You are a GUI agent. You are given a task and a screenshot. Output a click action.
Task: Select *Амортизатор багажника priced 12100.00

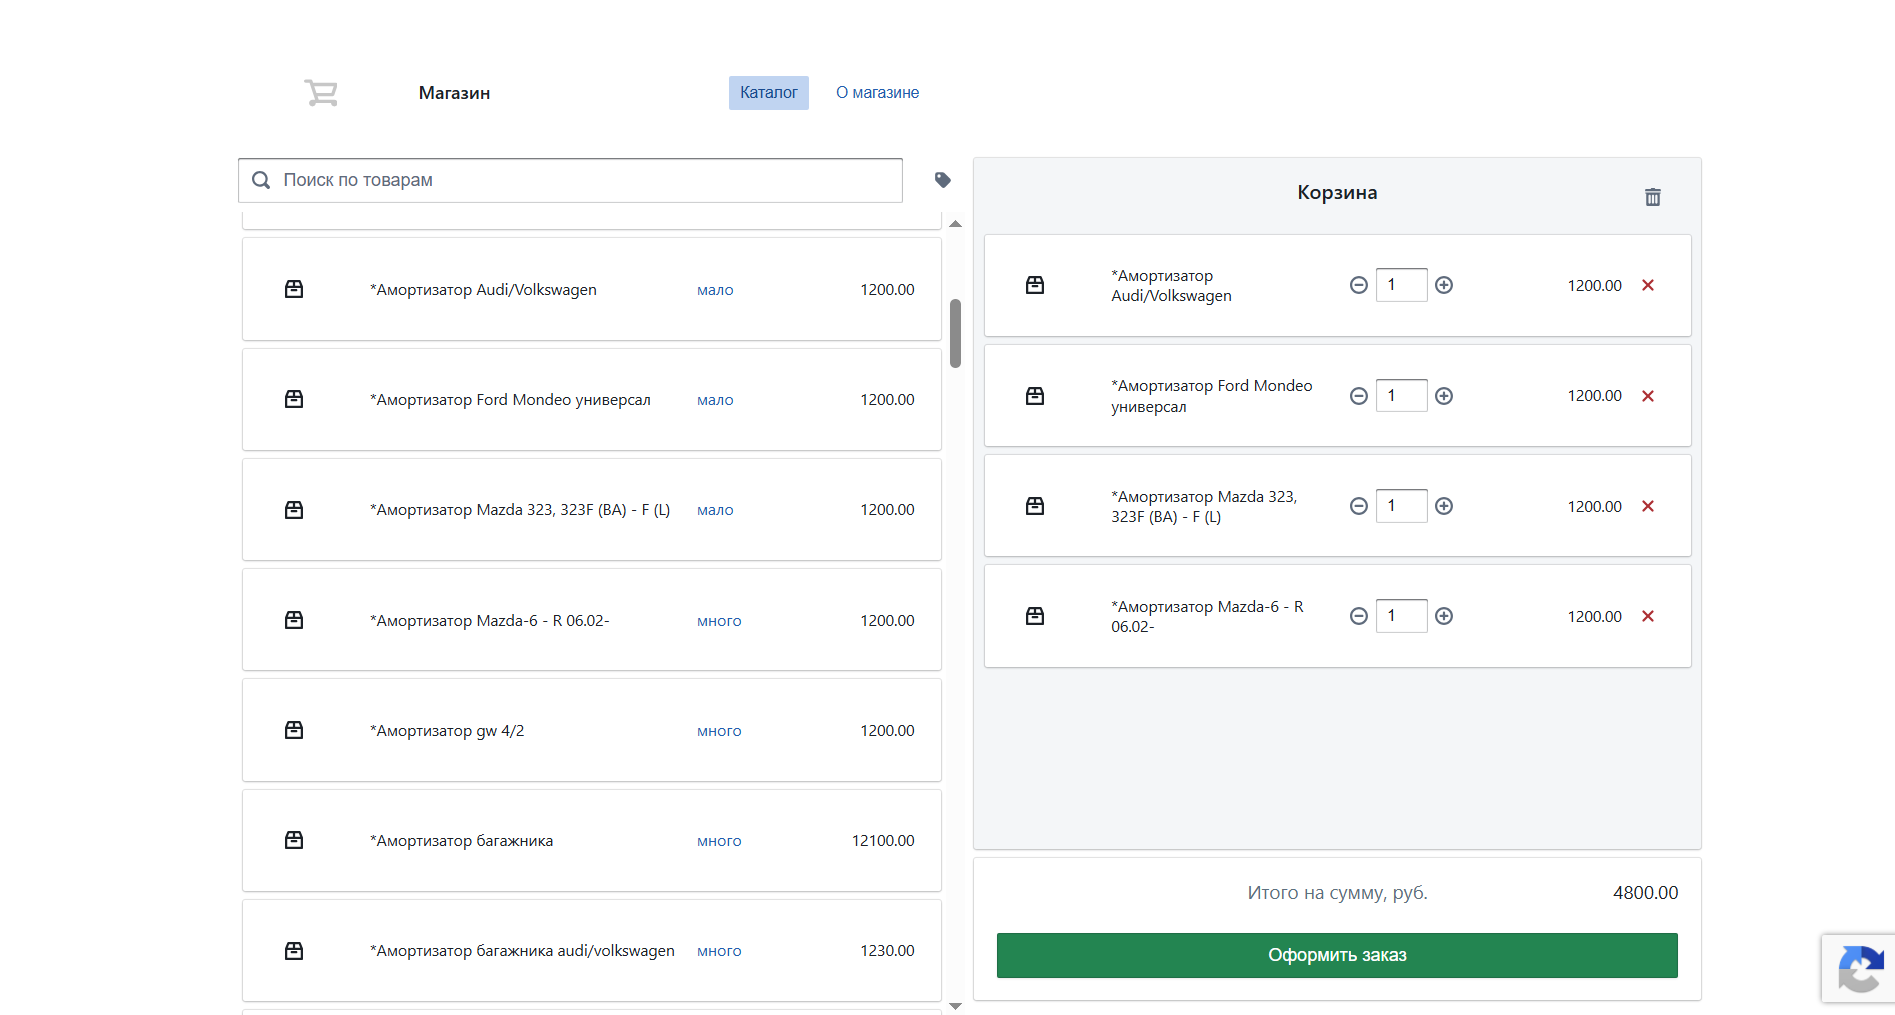click(592, 840)
